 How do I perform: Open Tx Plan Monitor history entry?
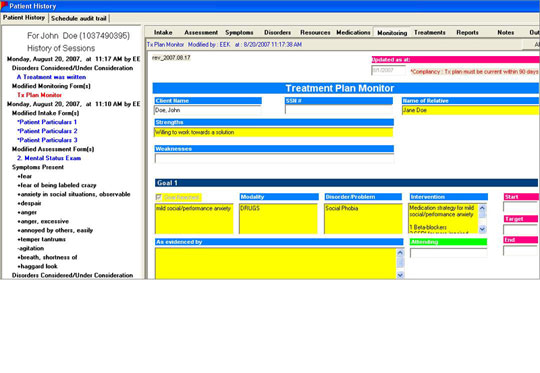point(39,95)
